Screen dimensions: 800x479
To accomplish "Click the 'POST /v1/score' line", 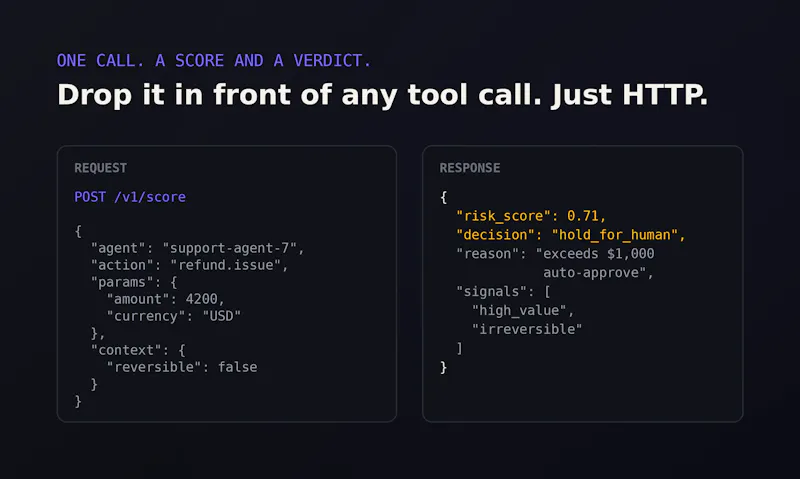I will (x=130, y=197).
